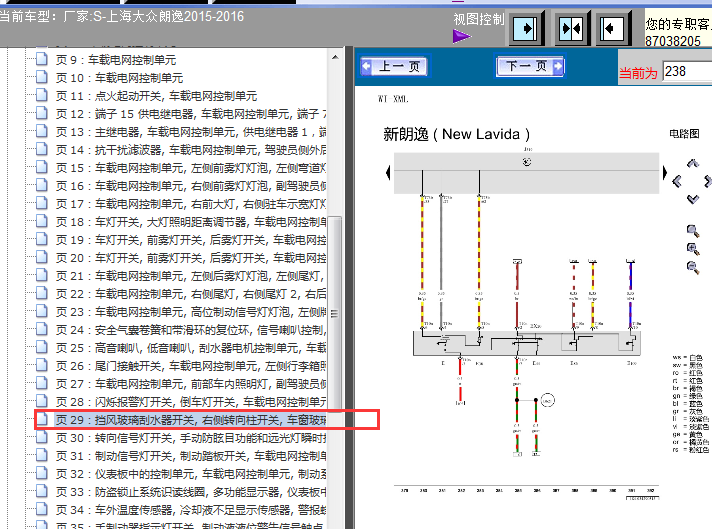Open 页 11: 点火起动开关, 车载电网控制单元
The width and height of the screenshot is (712, 529).
tap(156, 96)
